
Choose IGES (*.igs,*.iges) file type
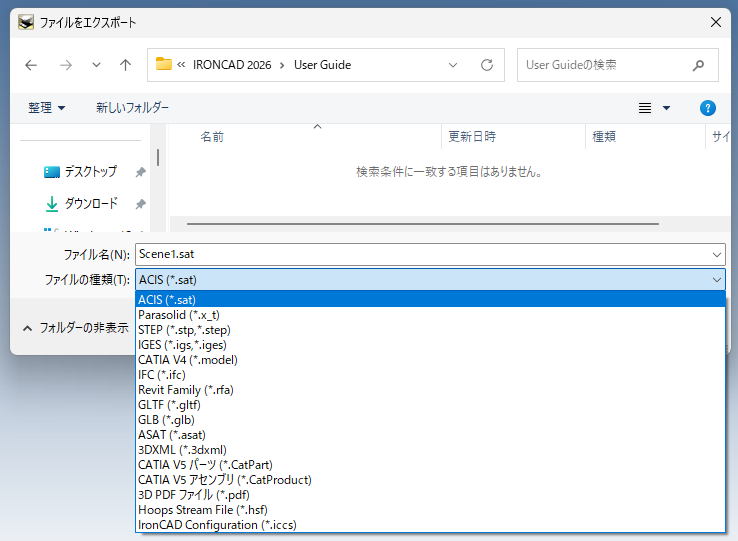pos(430,345)
